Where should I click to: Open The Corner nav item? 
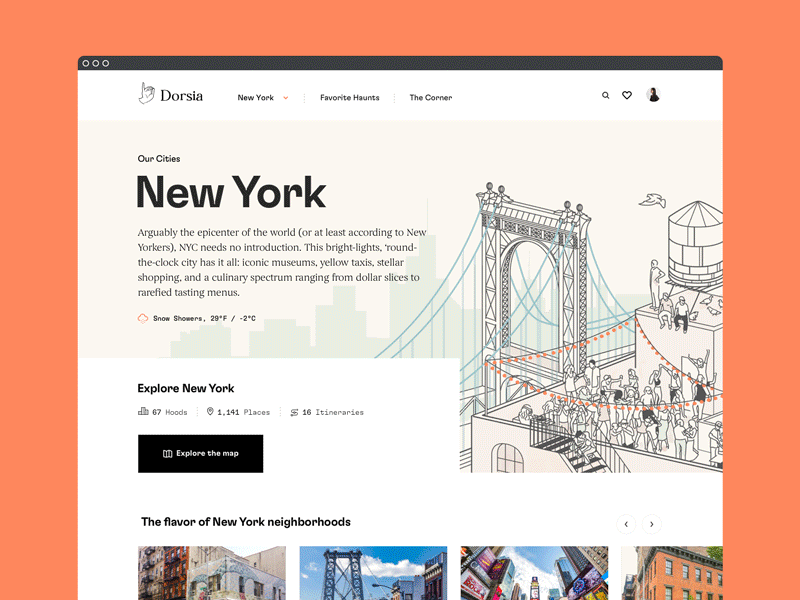coord(431,97)
